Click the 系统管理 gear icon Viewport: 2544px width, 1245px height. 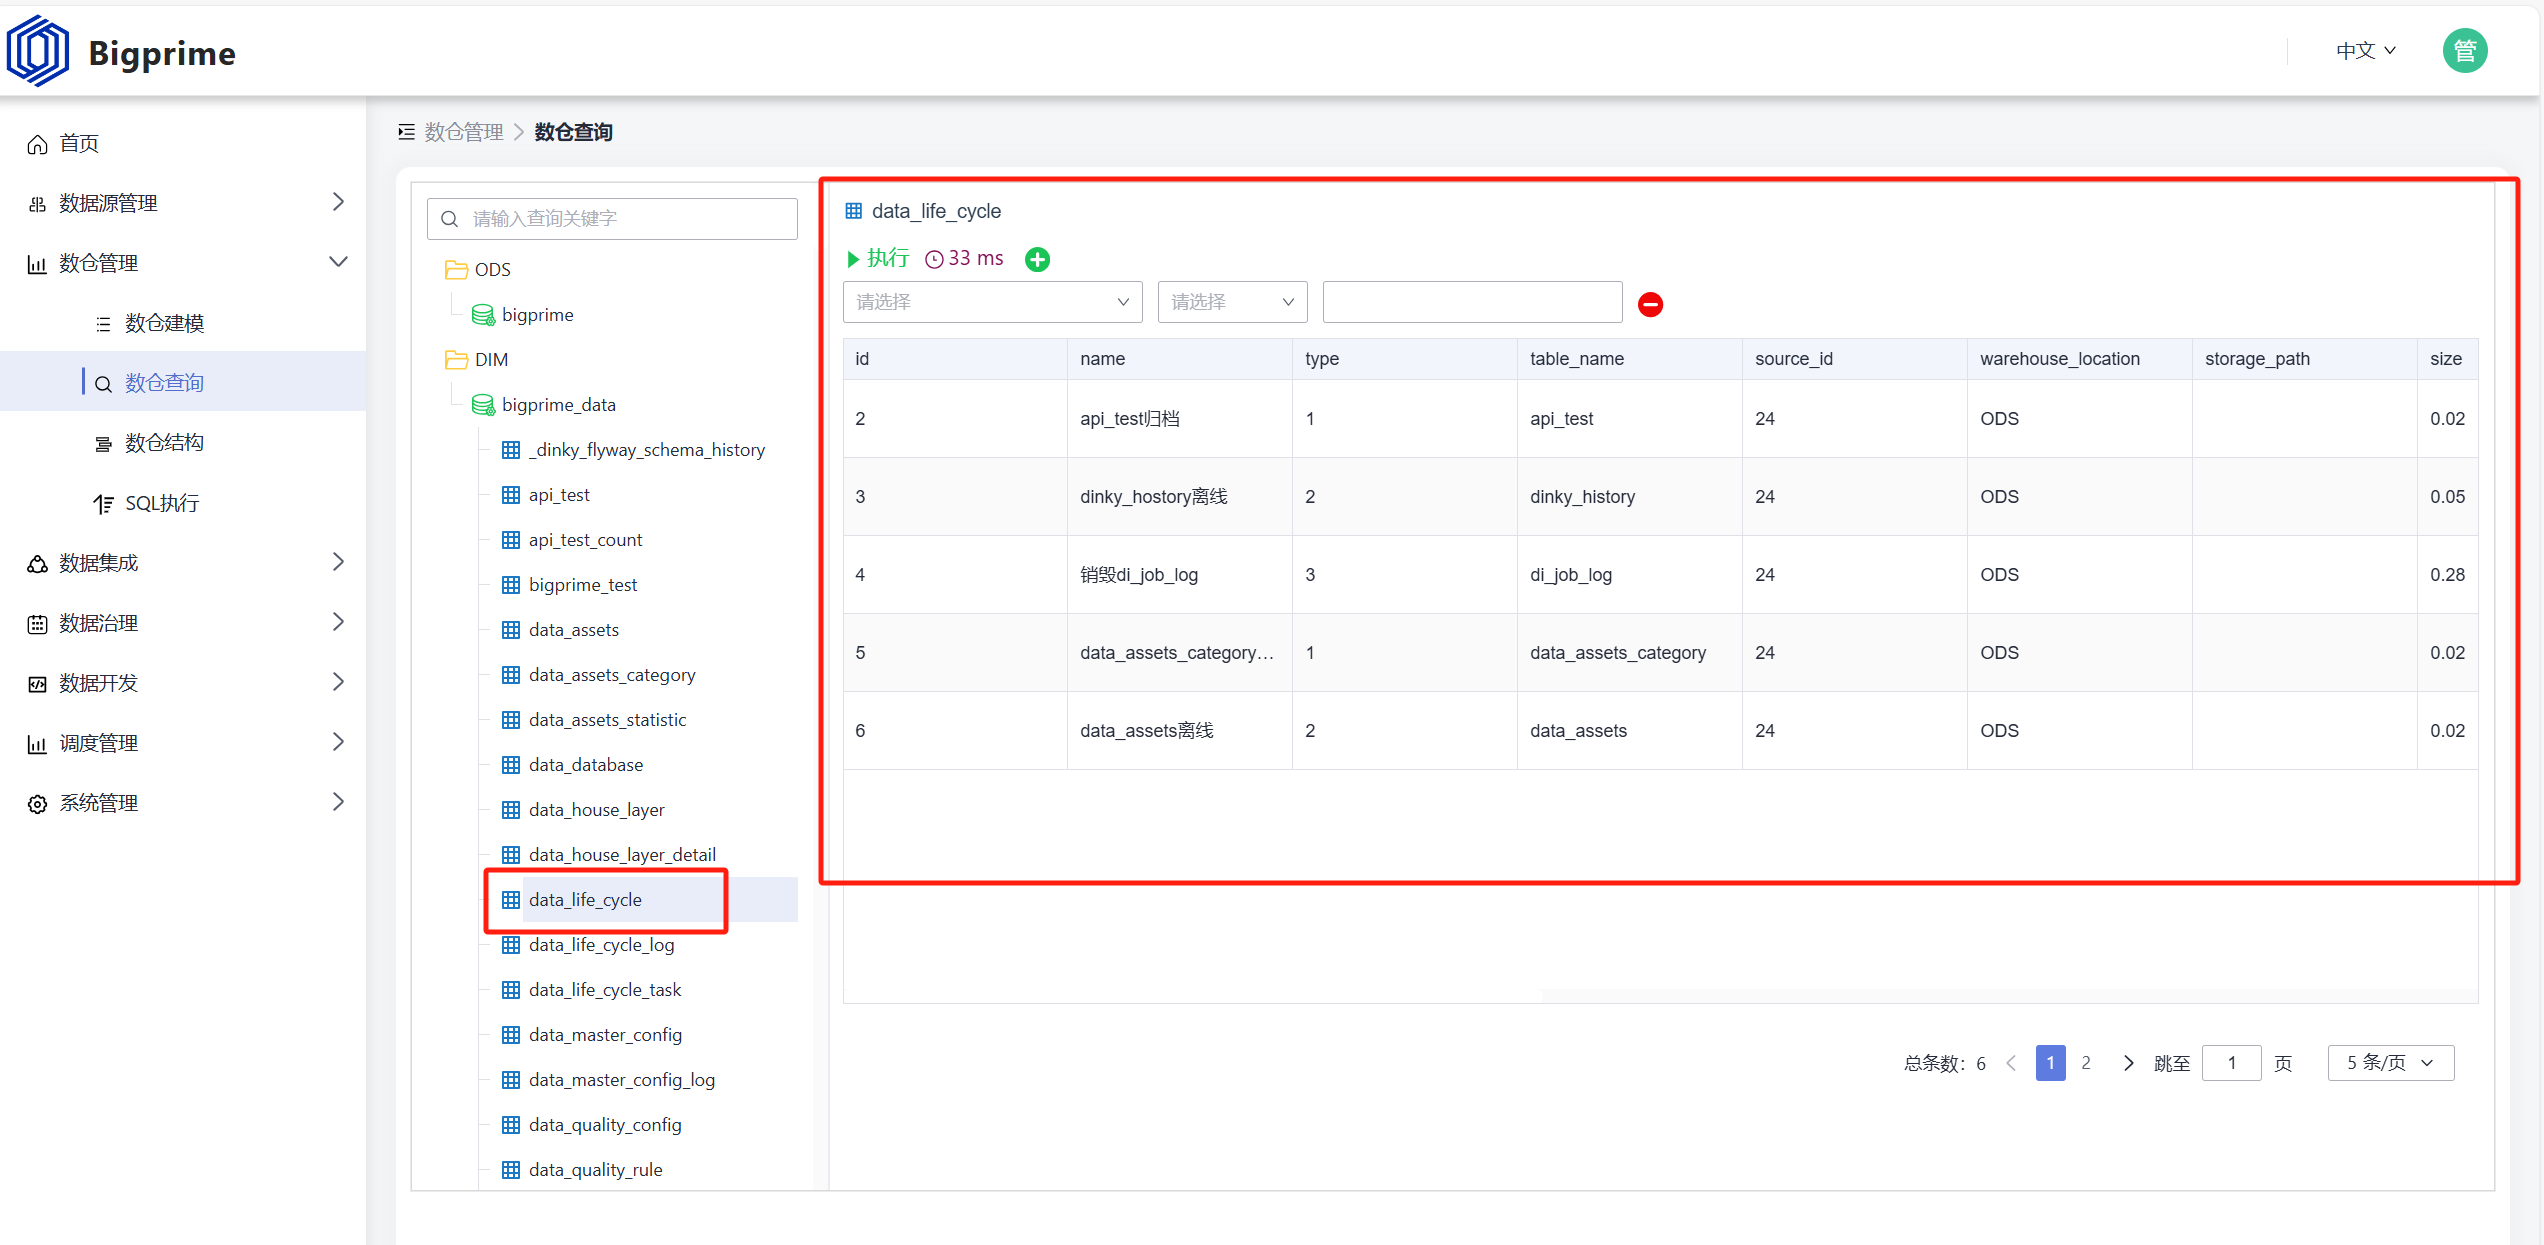(37, 804)
